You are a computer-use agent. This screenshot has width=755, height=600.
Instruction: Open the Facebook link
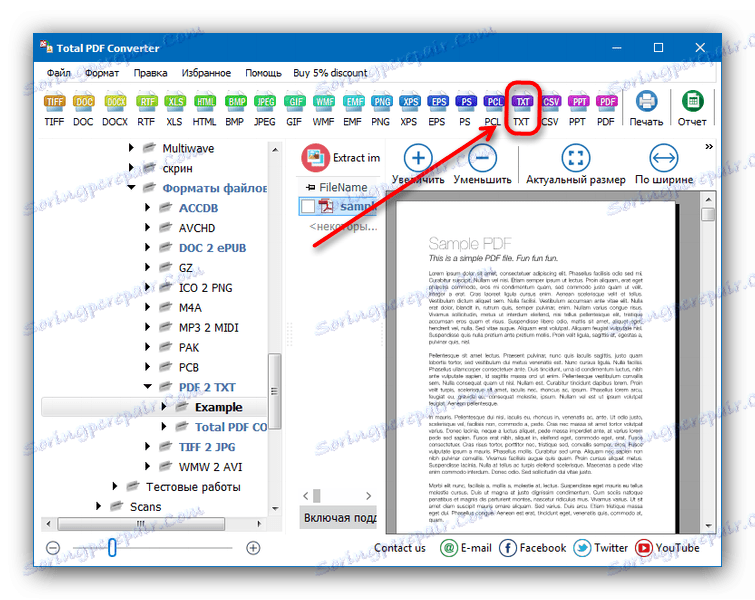[x=533, y=548]
